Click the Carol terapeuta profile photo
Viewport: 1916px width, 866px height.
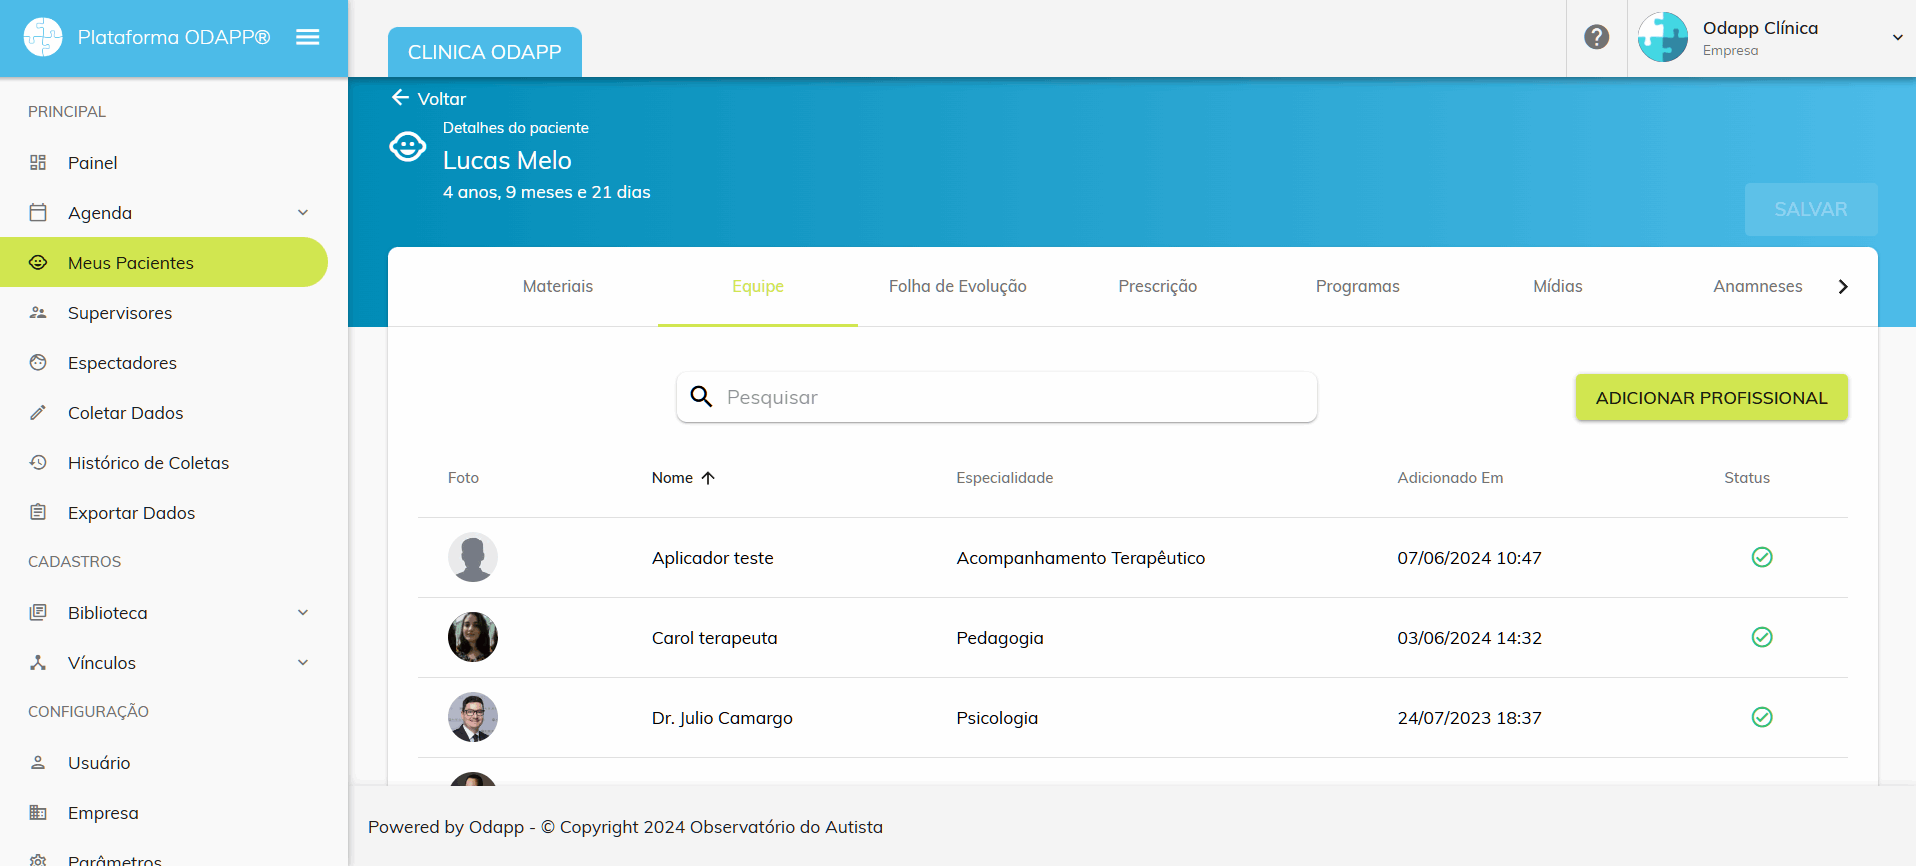coord(473,637)
